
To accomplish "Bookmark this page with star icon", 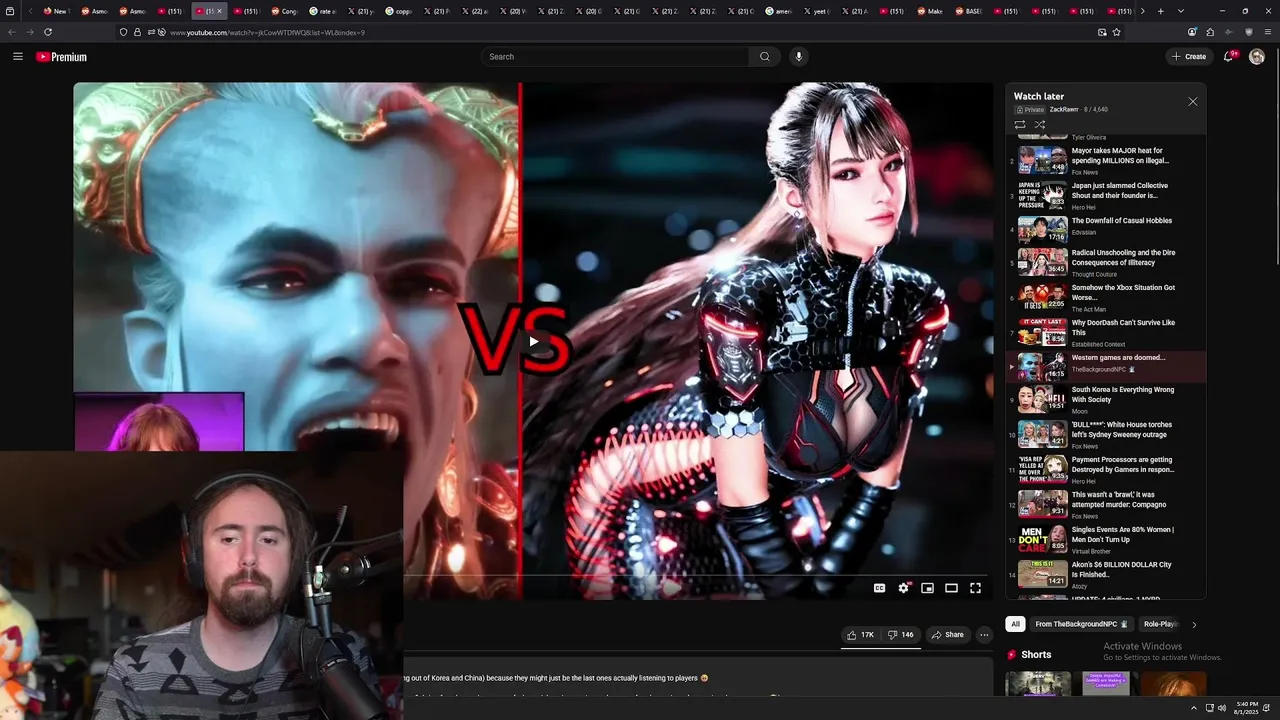I will click(x=1117, y=32).
